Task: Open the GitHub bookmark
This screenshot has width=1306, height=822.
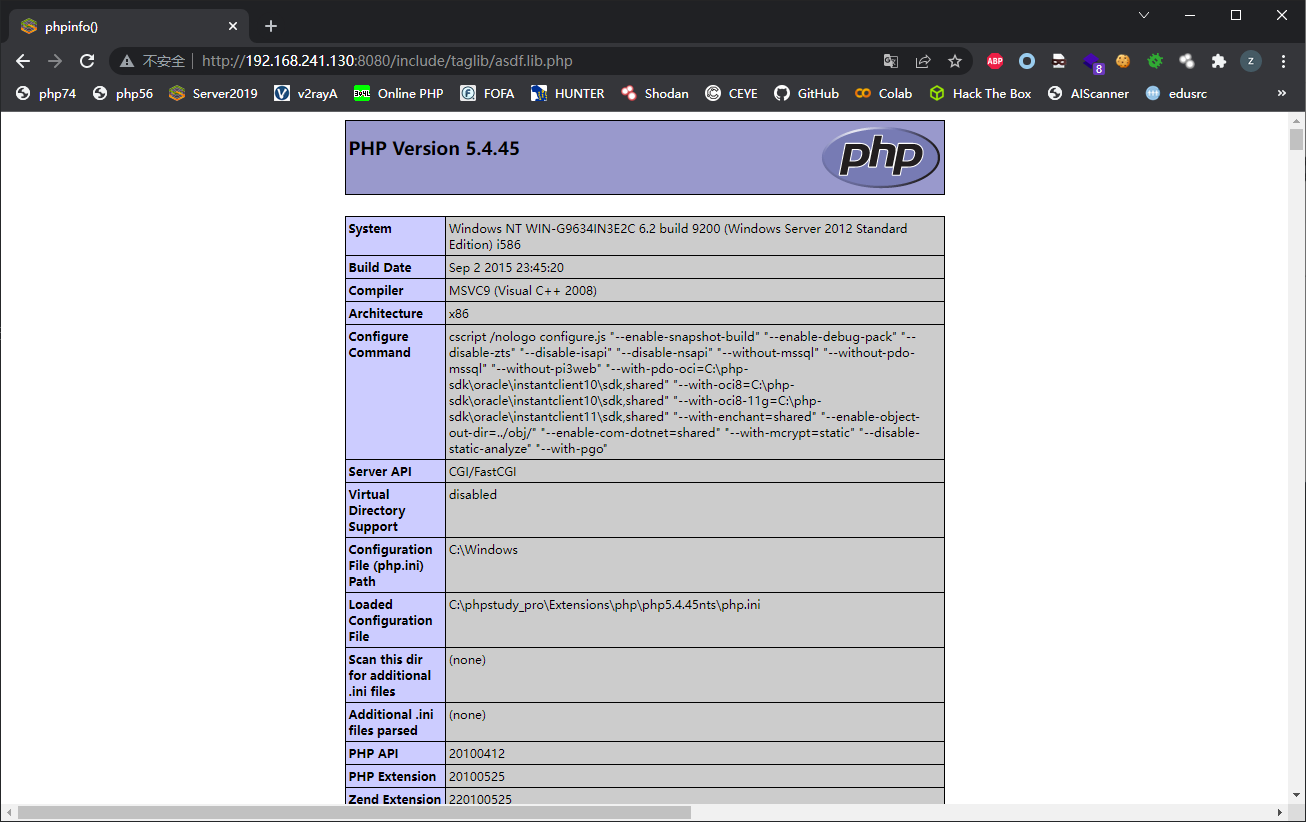Action: coord(807,93)
